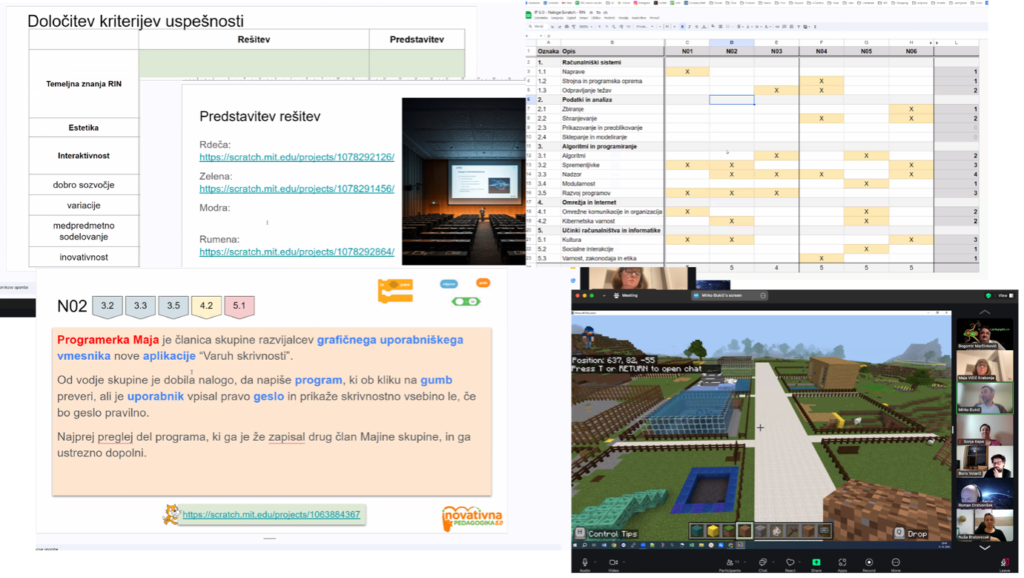Click the Chrome icon in shared taskbar
Image resolution: width=1024 pixels, height=578 pixels.
click(x=614, y=545)
